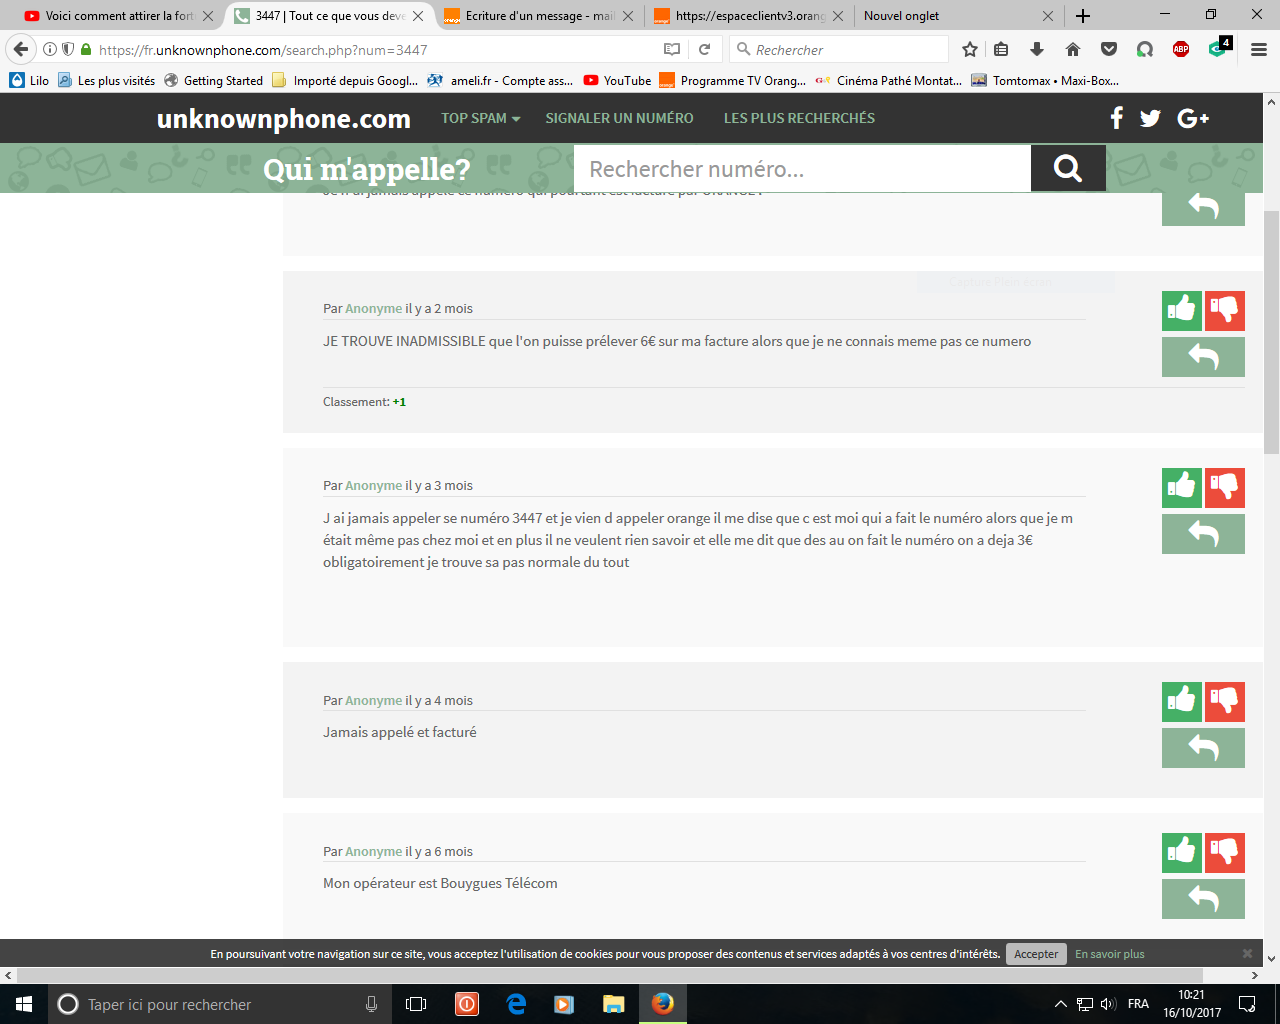This screenshot has height=1024, width=1280.
Task: Open SIGNALER UN NUMÉRO menu item
Action: coord(619,118)
